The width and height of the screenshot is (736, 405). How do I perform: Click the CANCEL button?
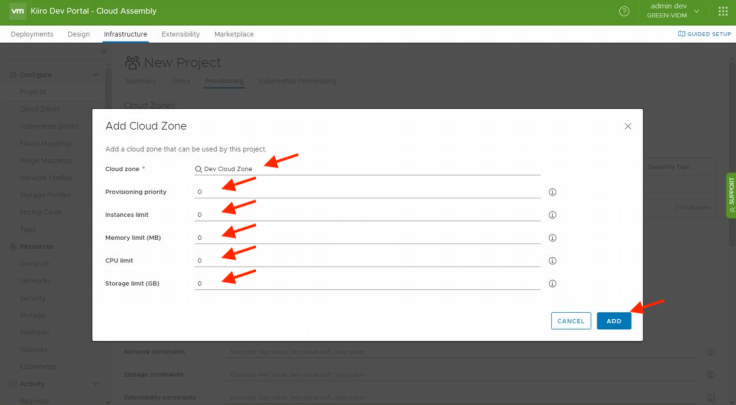point(571,321)
